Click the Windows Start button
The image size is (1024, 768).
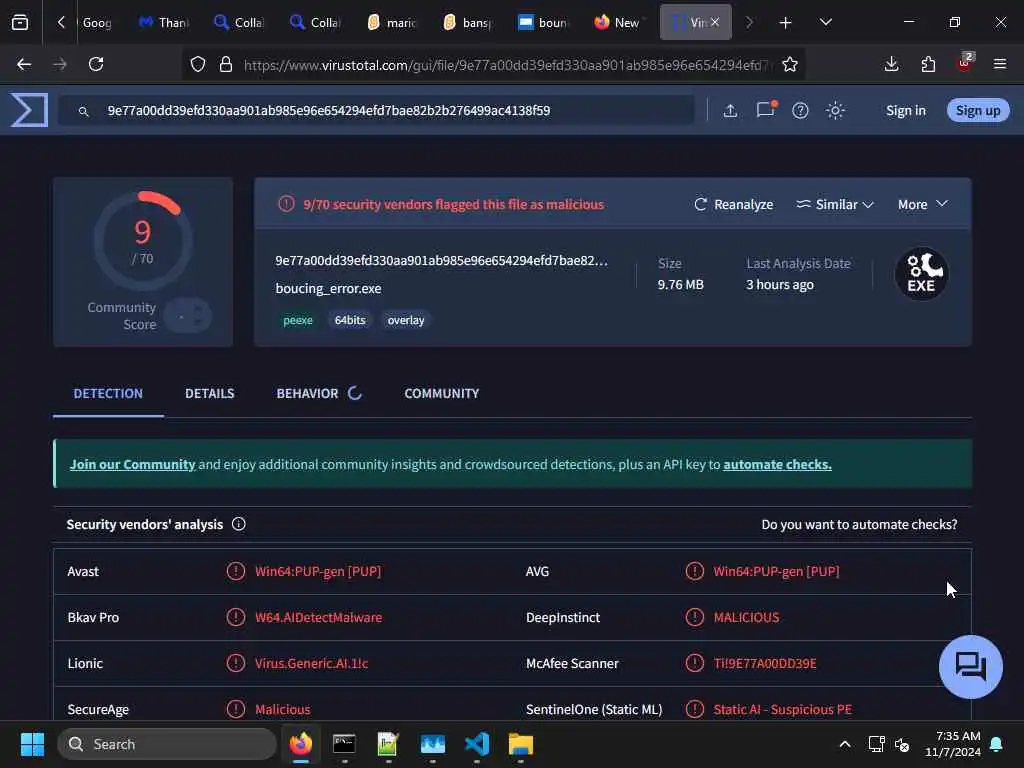point(32,744)
